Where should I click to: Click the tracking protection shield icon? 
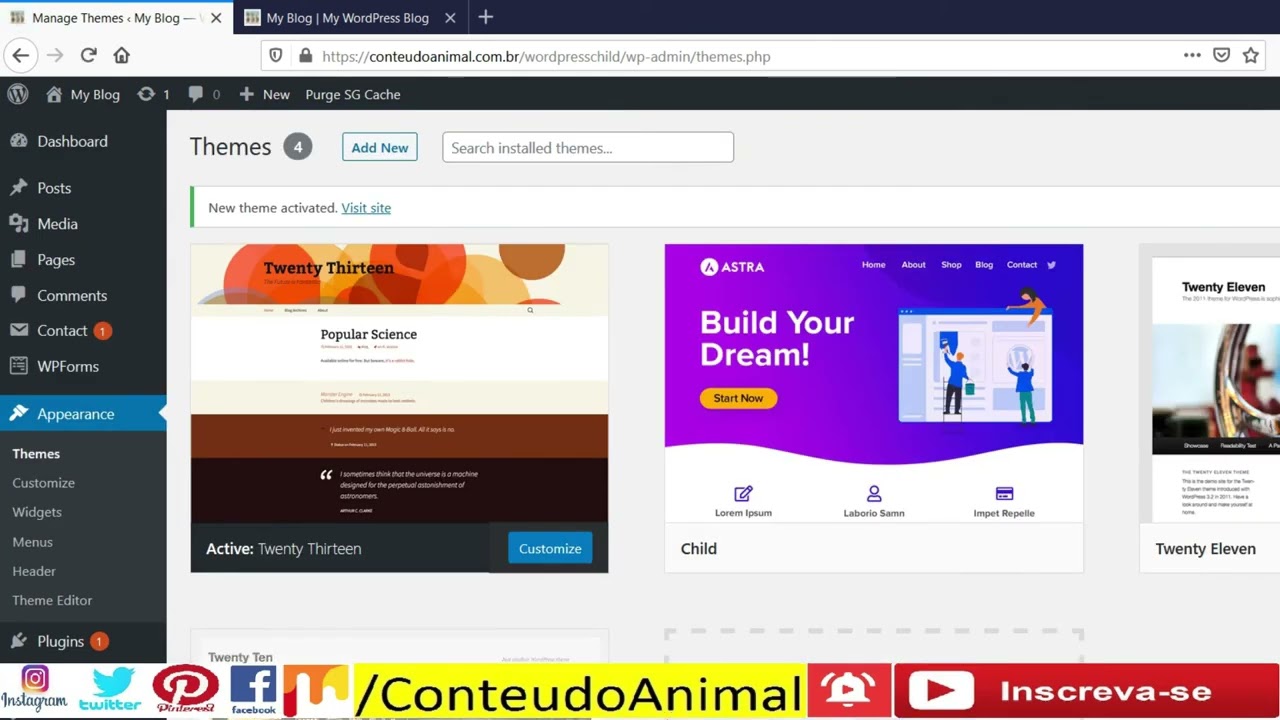(x=277, y=56)
